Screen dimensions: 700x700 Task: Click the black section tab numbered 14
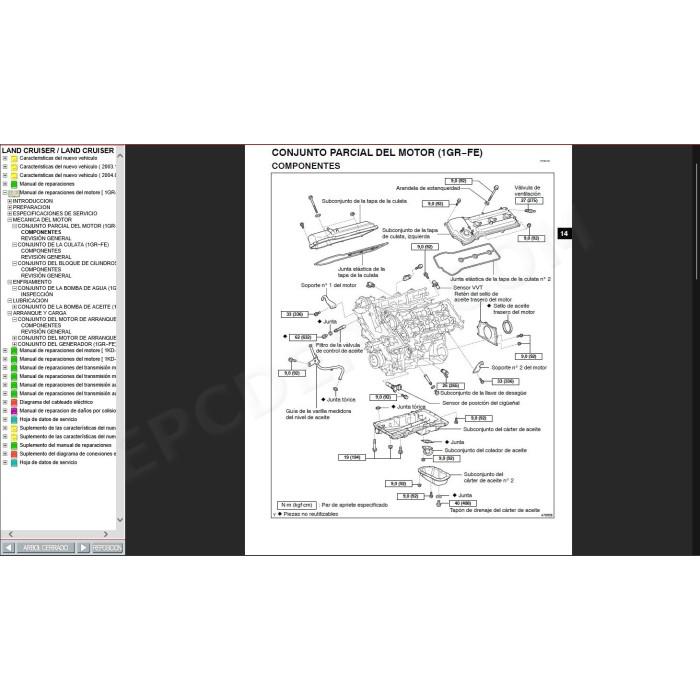point(564,233)
